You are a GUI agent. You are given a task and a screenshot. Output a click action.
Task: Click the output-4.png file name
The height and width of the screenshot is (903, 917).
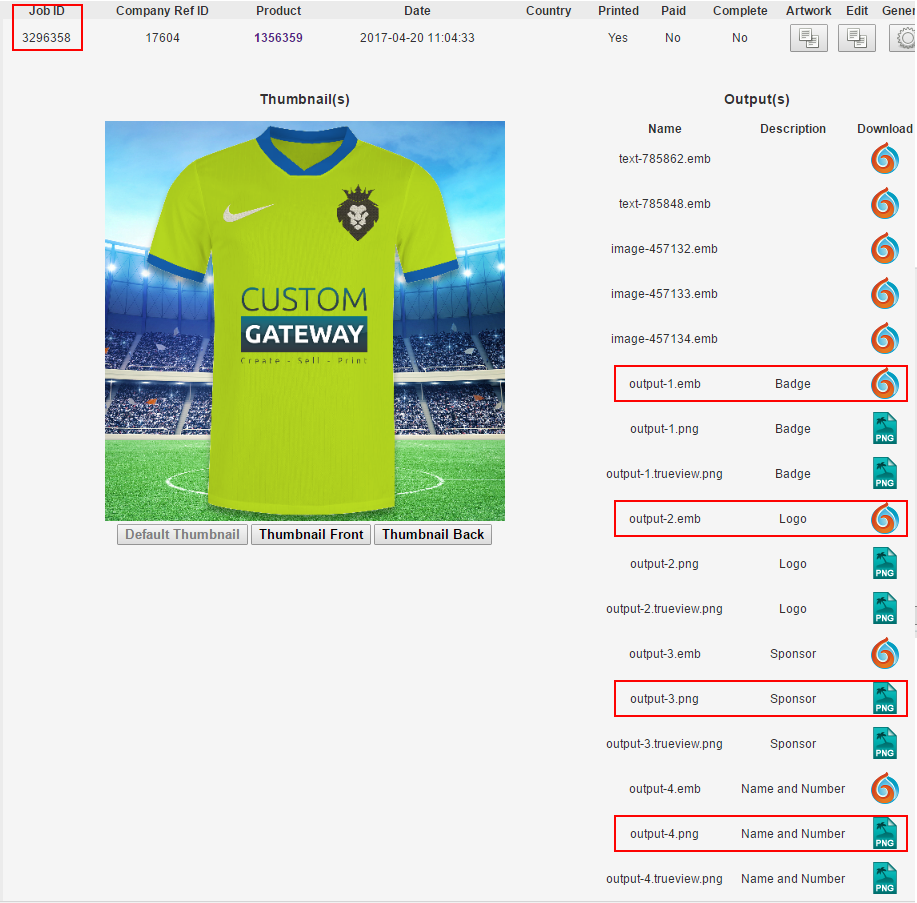(x=664, y=834)
